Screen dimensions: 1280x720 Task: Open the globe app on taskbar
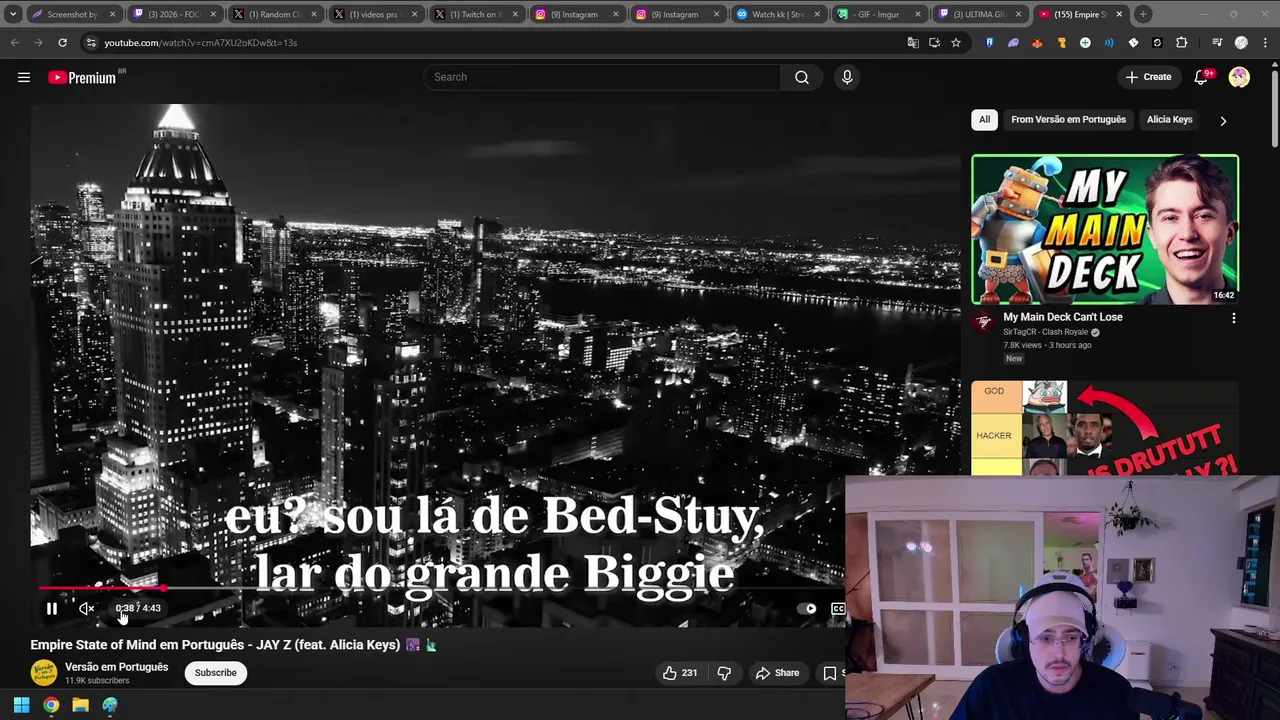click(110, 705)
